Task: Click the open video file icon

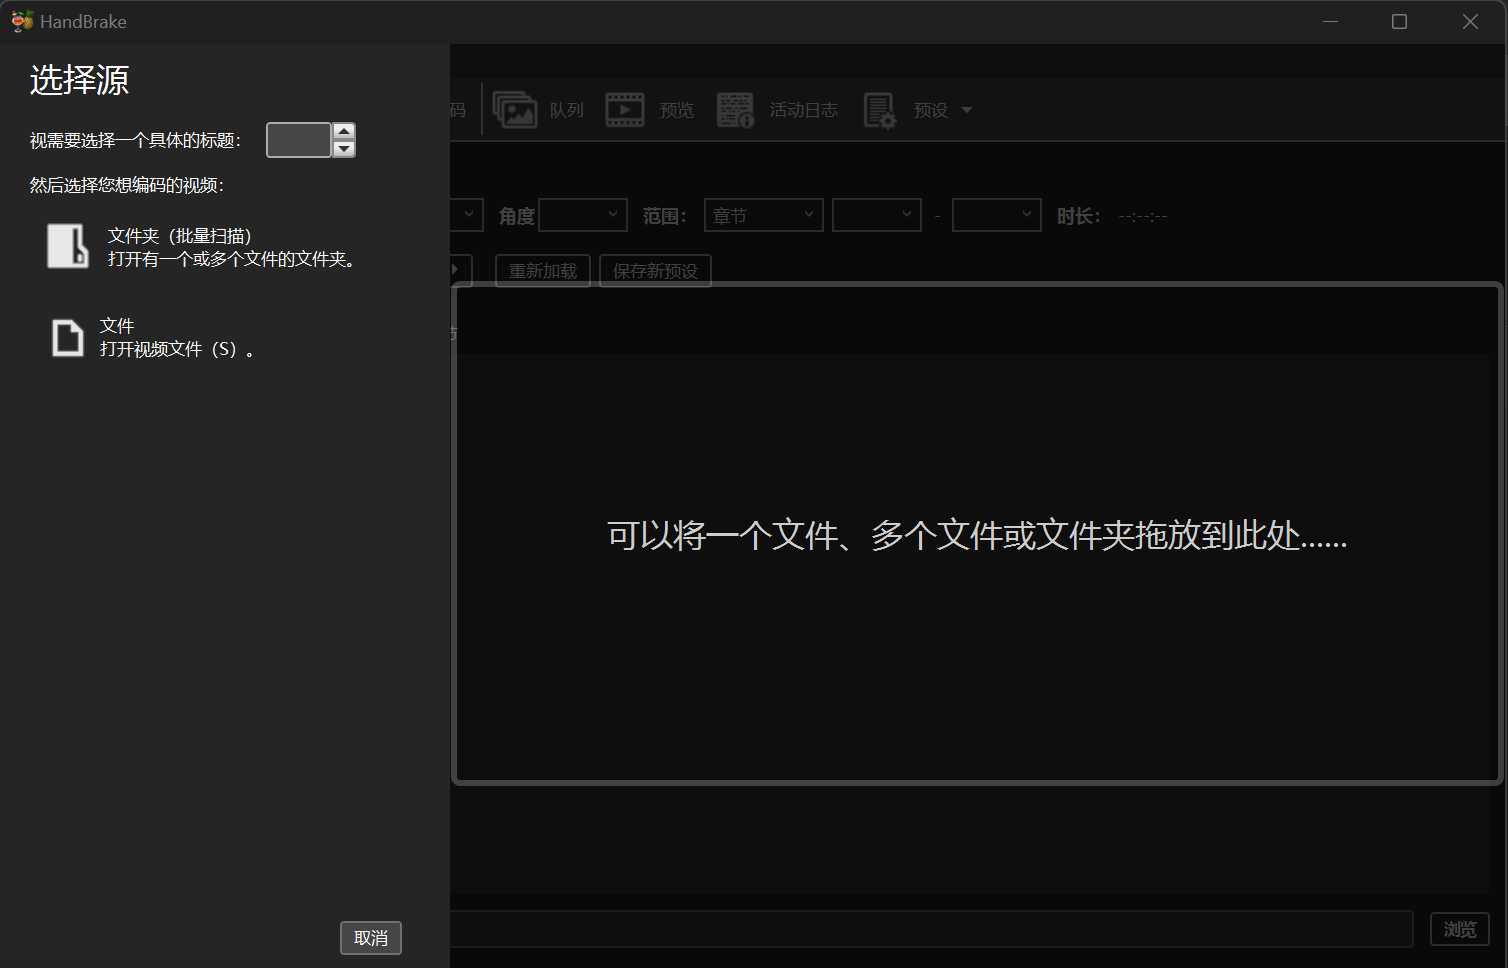Action: click(68, 338)
